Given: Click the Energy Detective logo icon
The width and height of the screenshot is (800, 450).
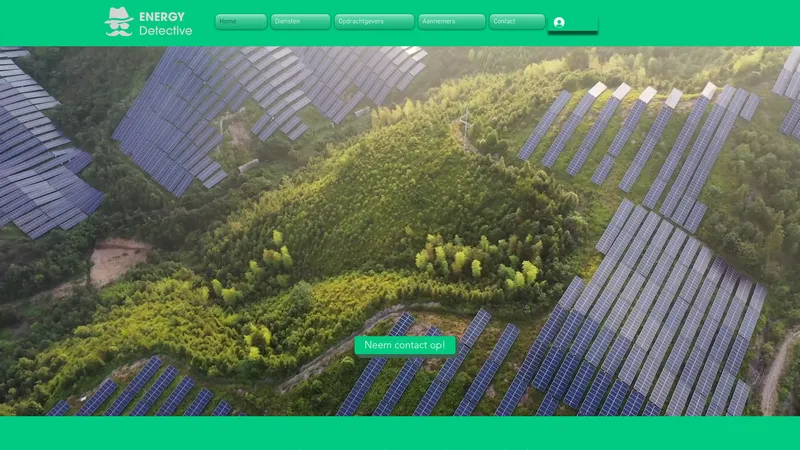Looking at the screenshot, I should click(119, 22).
